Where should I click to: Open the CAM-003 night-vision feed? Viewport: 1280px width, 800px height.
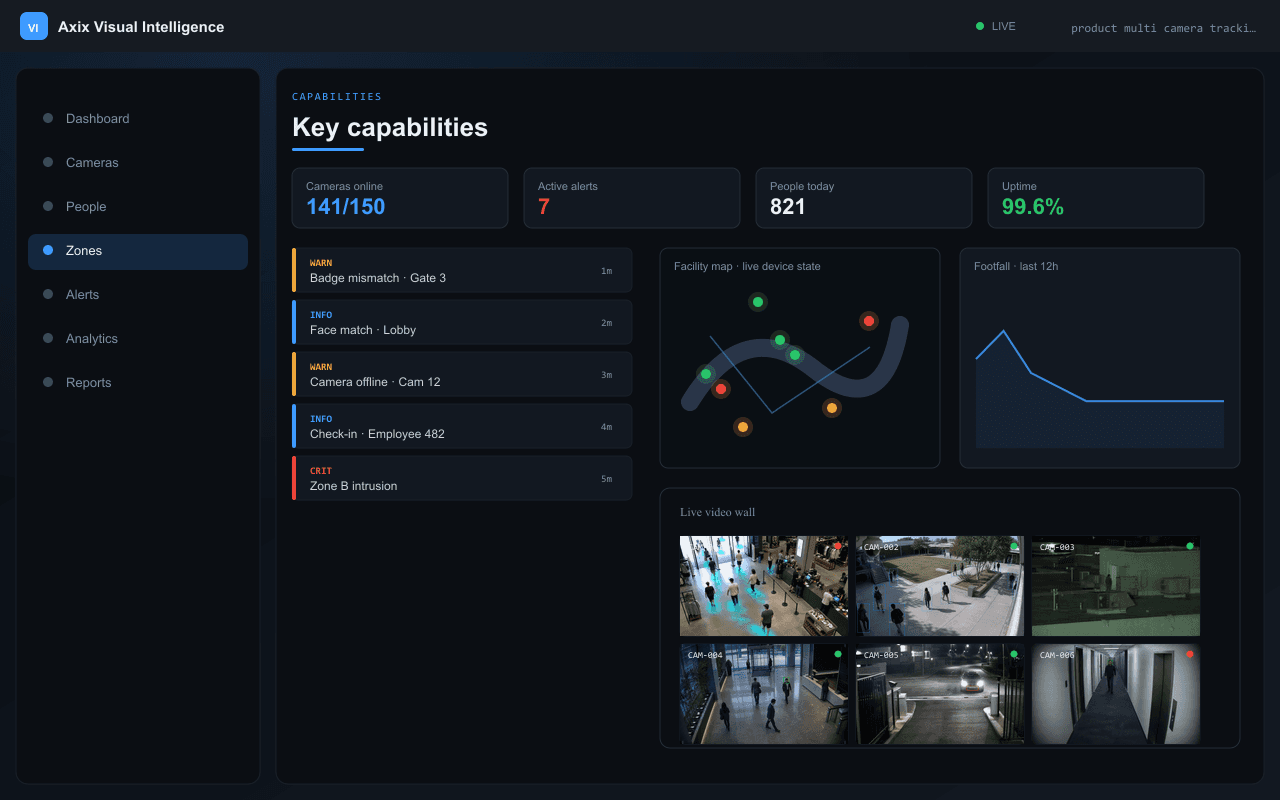[1116, 586]
